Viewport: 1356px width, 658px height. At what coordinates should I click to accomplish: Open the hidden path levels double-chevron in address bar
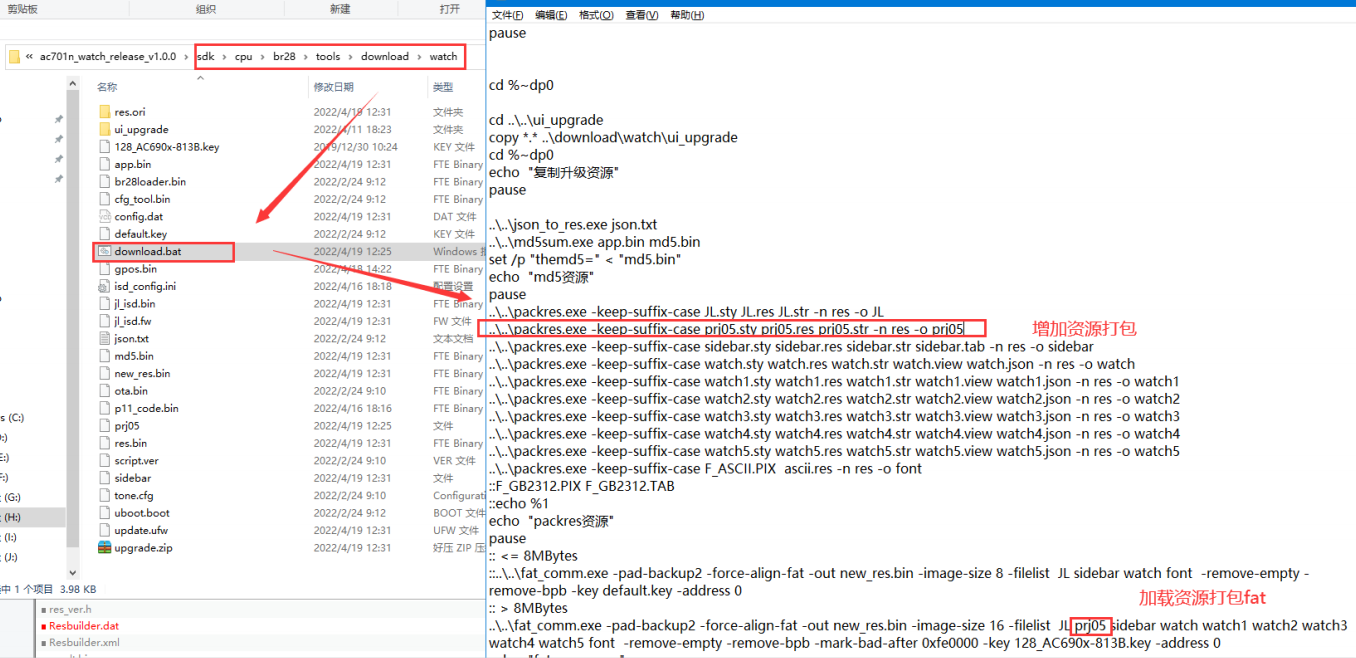pos(30,57)
